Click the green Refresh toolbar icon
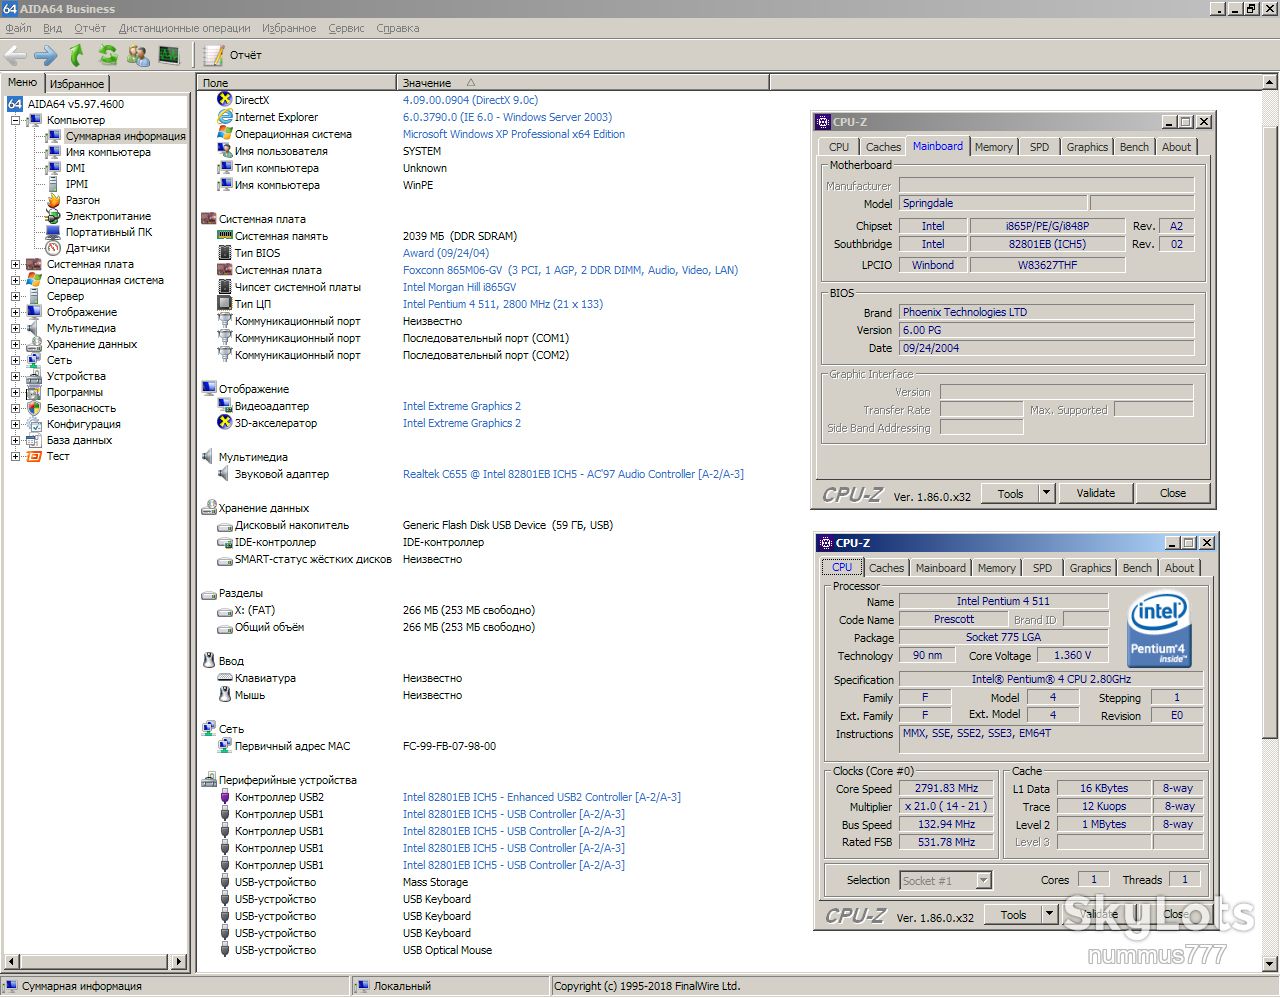The width and height of the screenshot is (1280, 998). (x=107, y=55)
